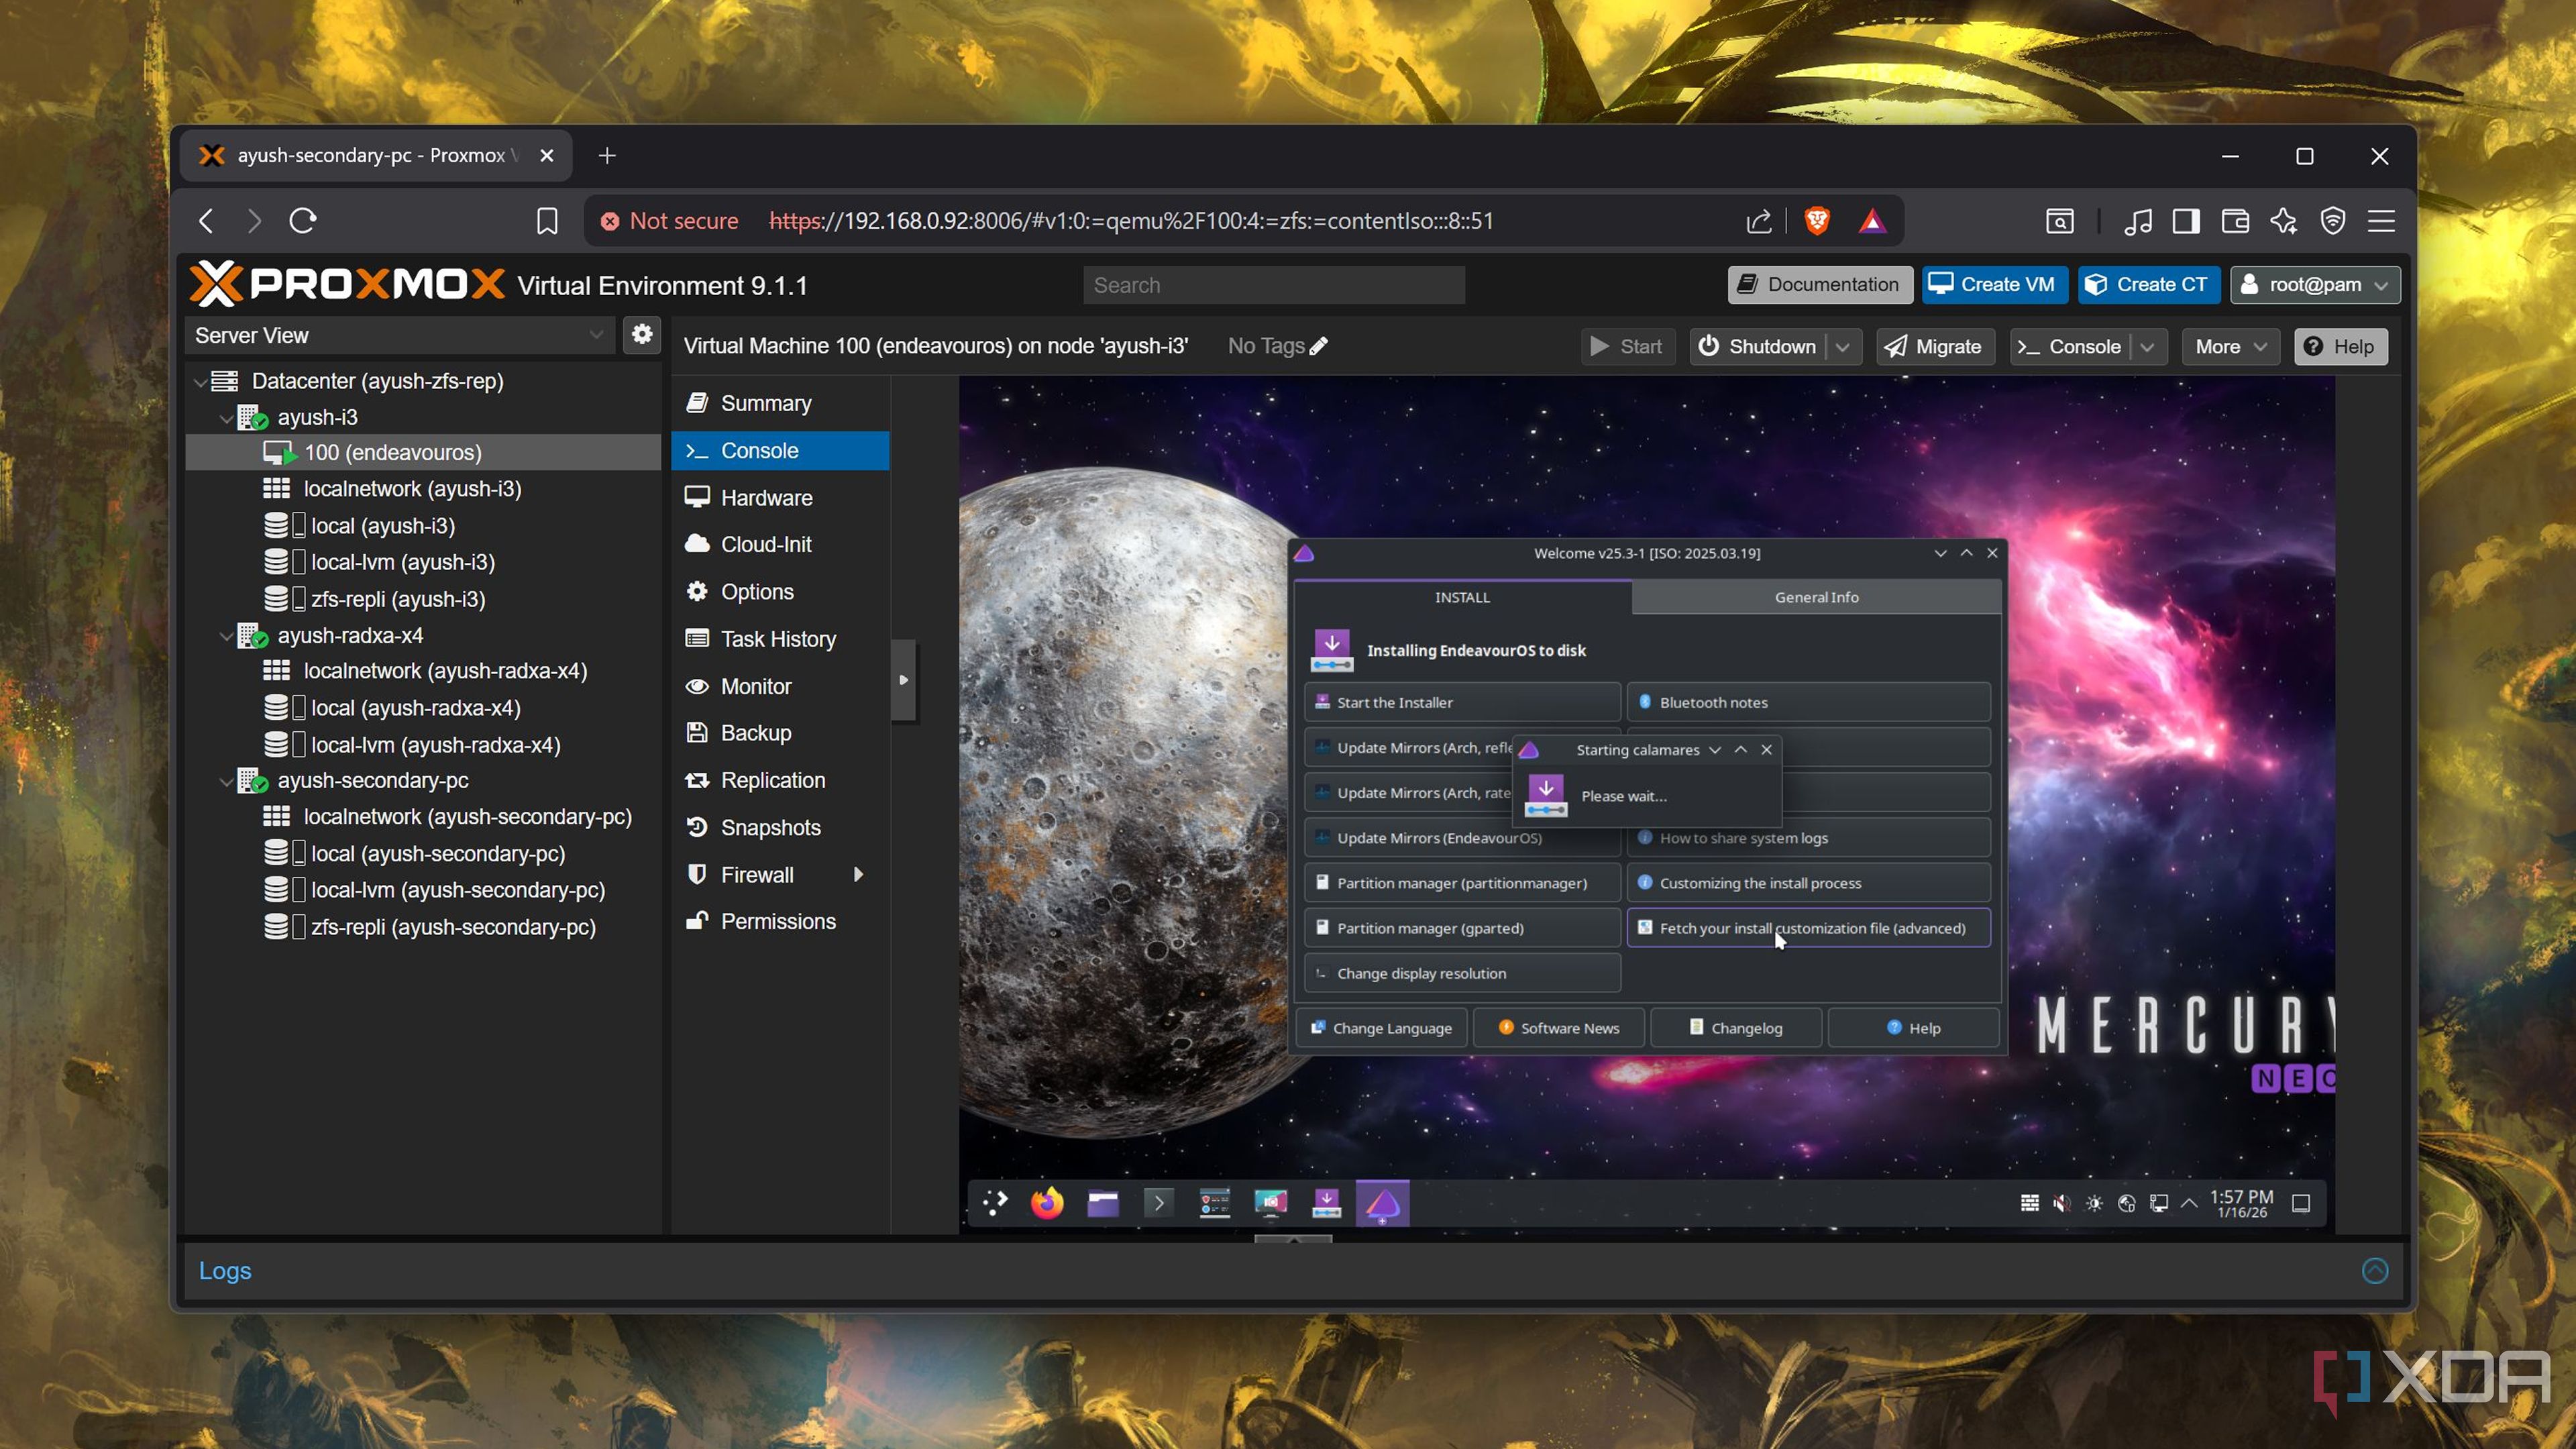Expand the Firewall submenu arrow
The width and height of the screenshot is (2576, 1449).
(858, 875)
